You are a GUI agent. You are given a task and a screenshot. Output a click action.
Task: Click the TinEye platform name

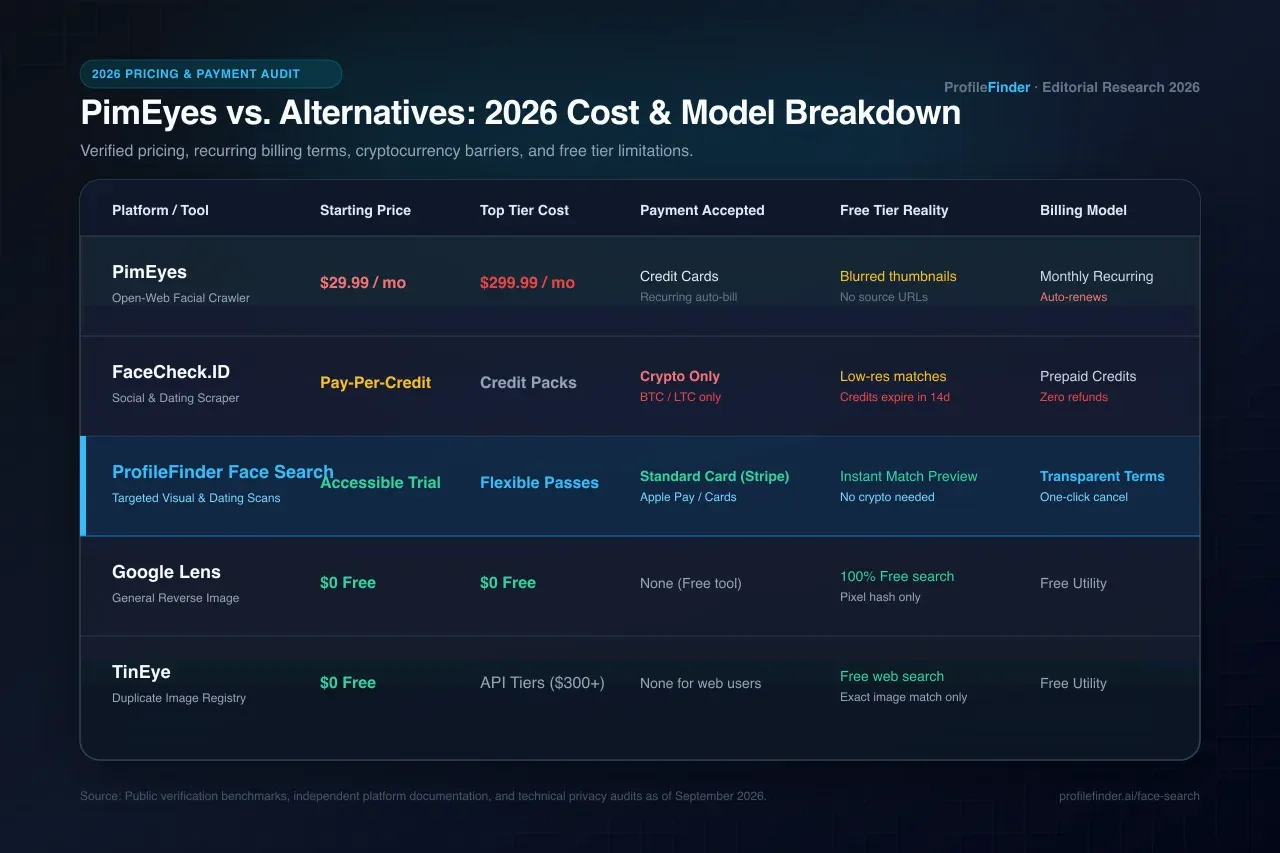pyautogui.click(x=141, y=672)
